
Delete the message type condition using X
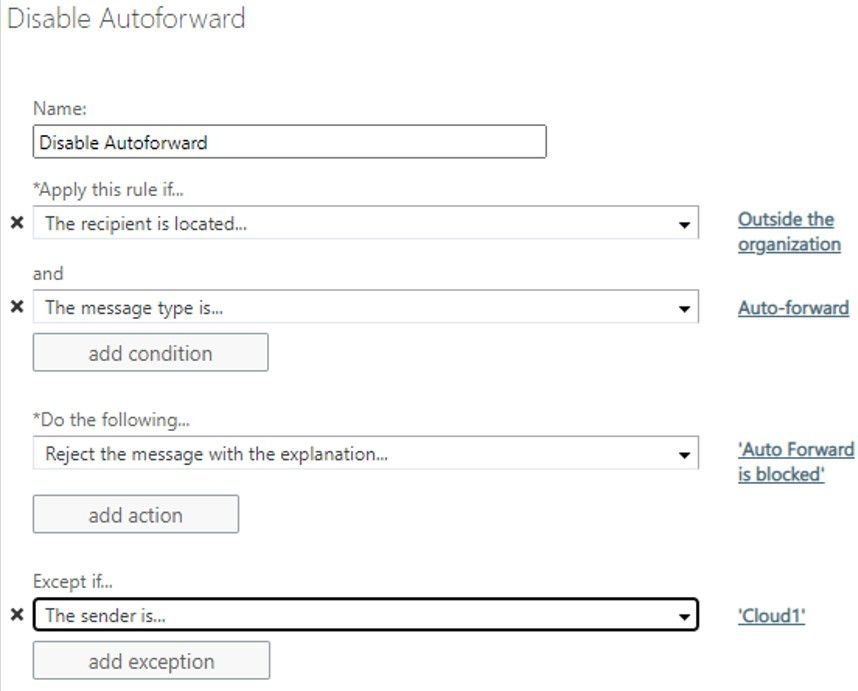(x=16, y=307)
